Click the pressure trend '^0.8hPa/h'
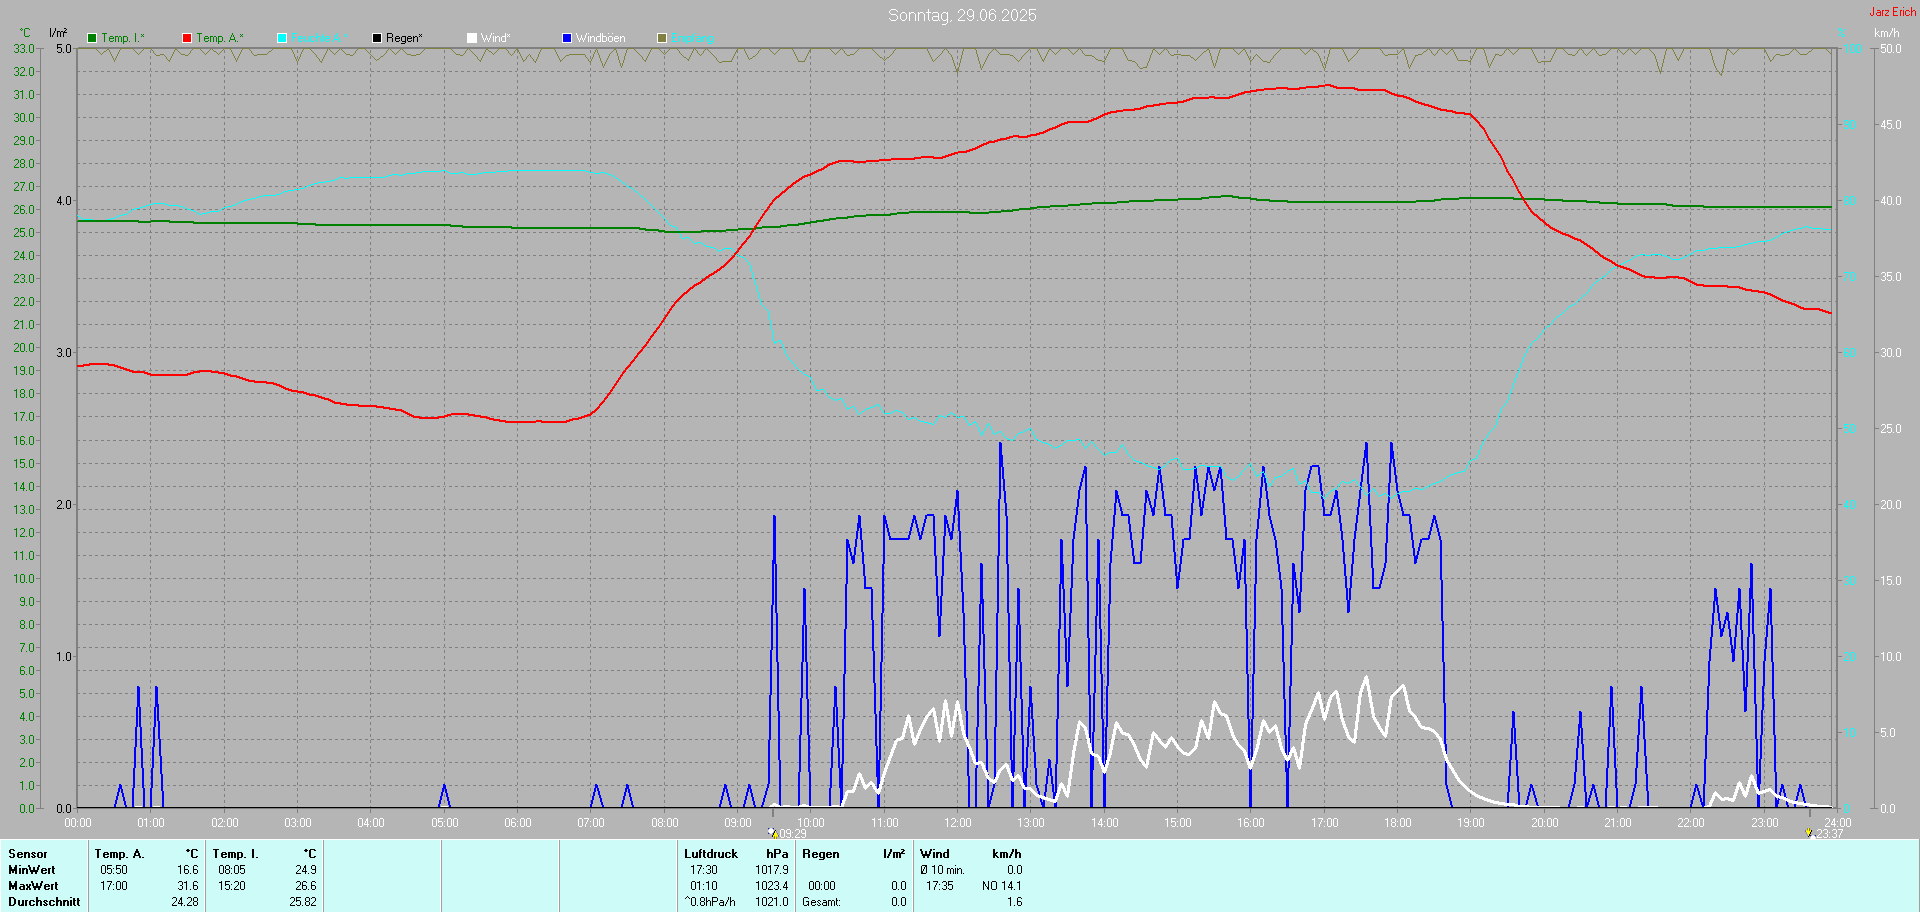The image size is (1920, 912). point(710,902)
